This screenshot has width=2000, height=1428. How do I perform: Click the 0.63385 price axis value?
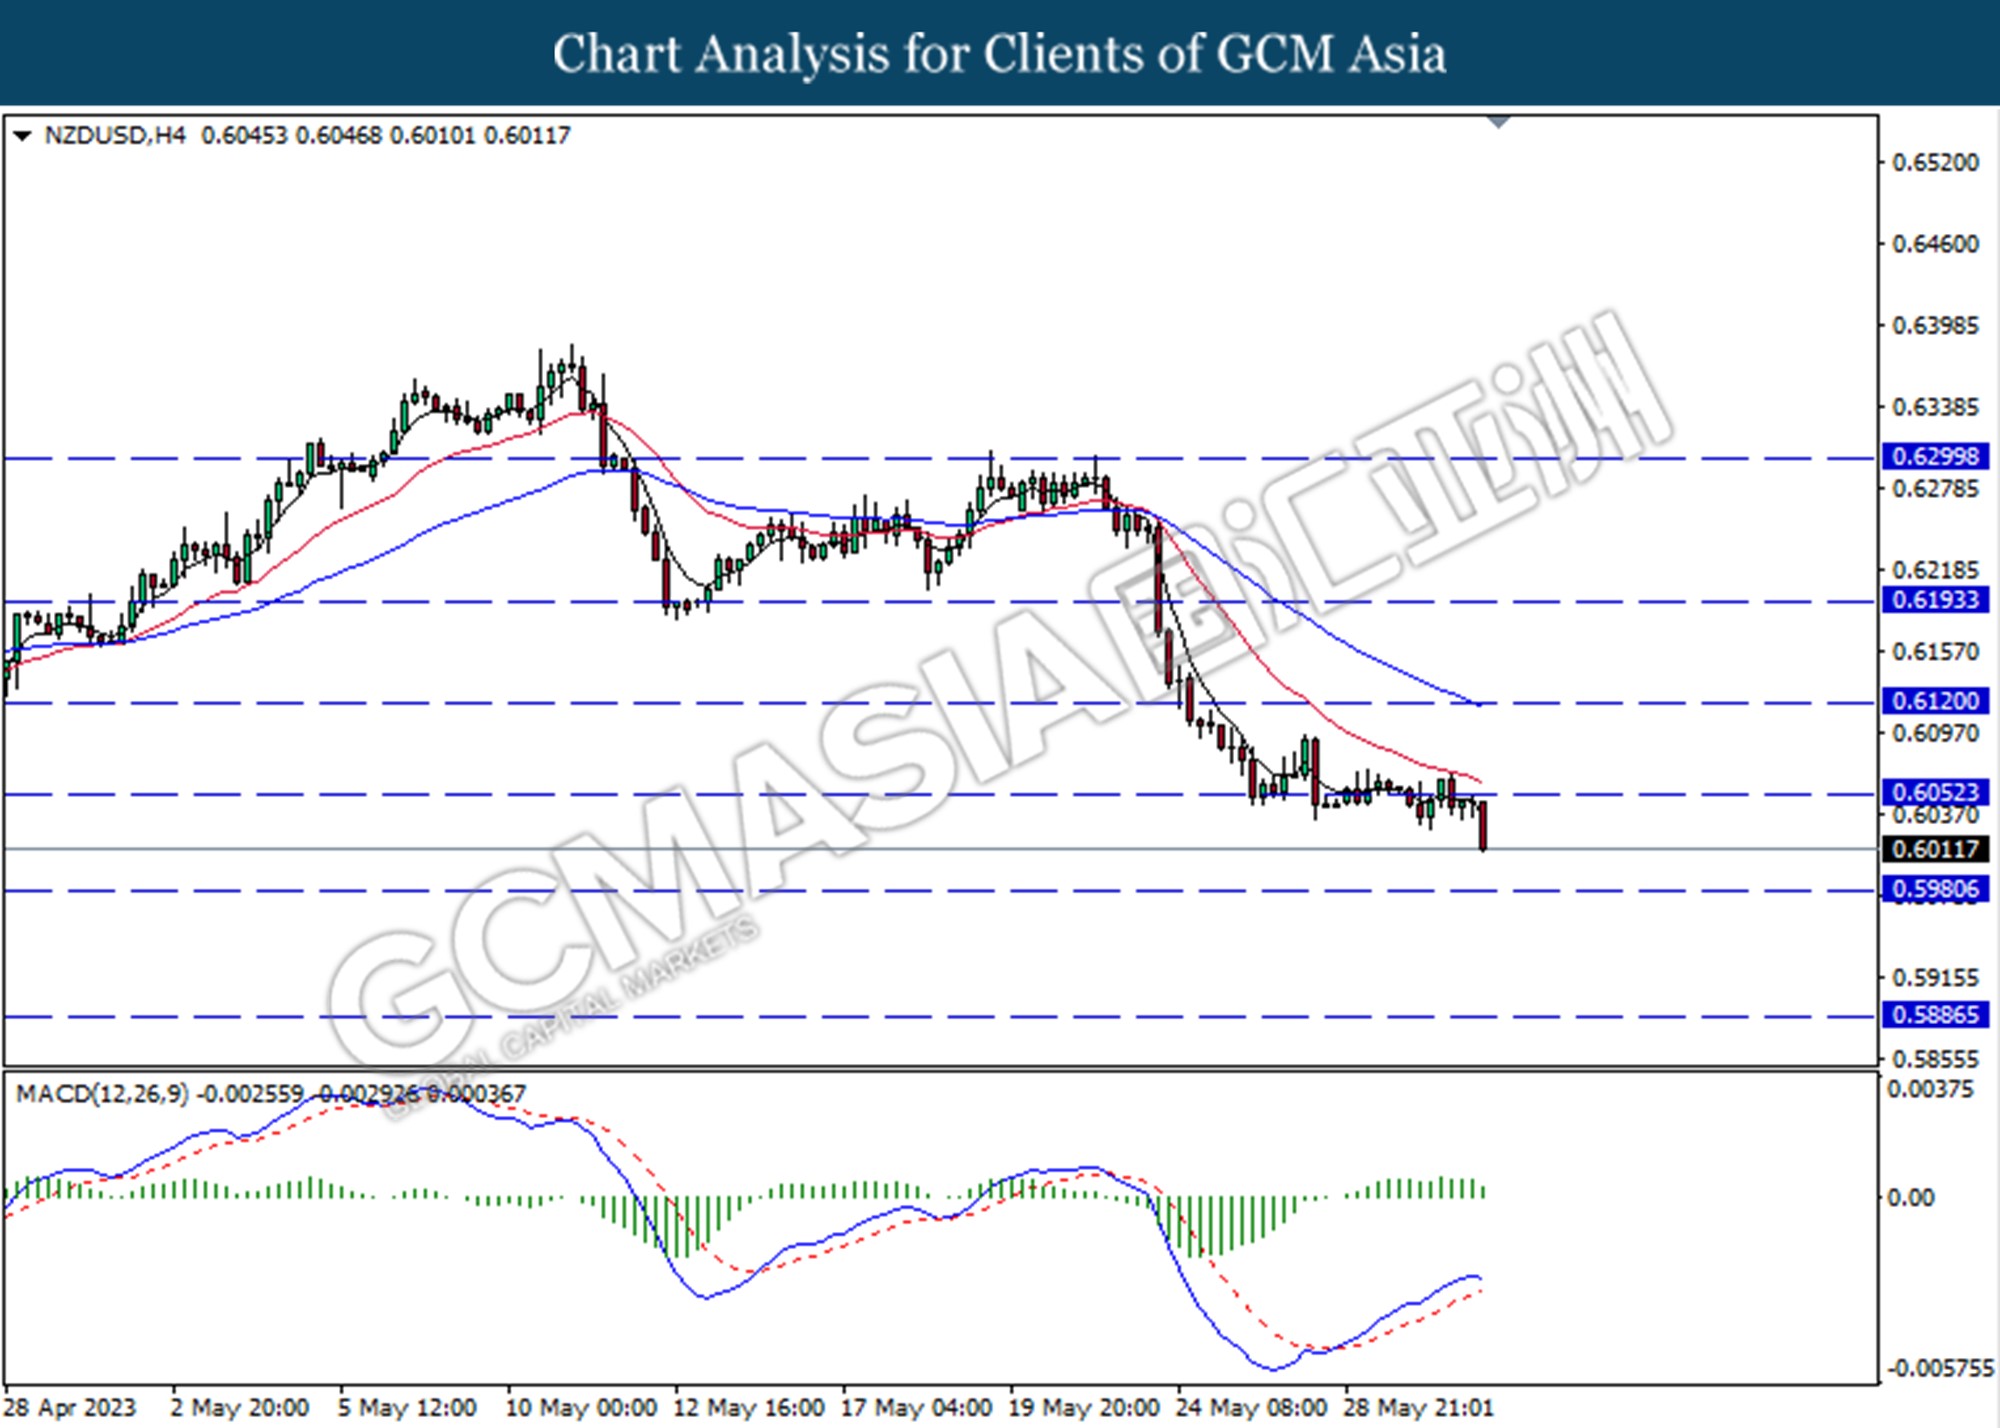click(1935, 407)
